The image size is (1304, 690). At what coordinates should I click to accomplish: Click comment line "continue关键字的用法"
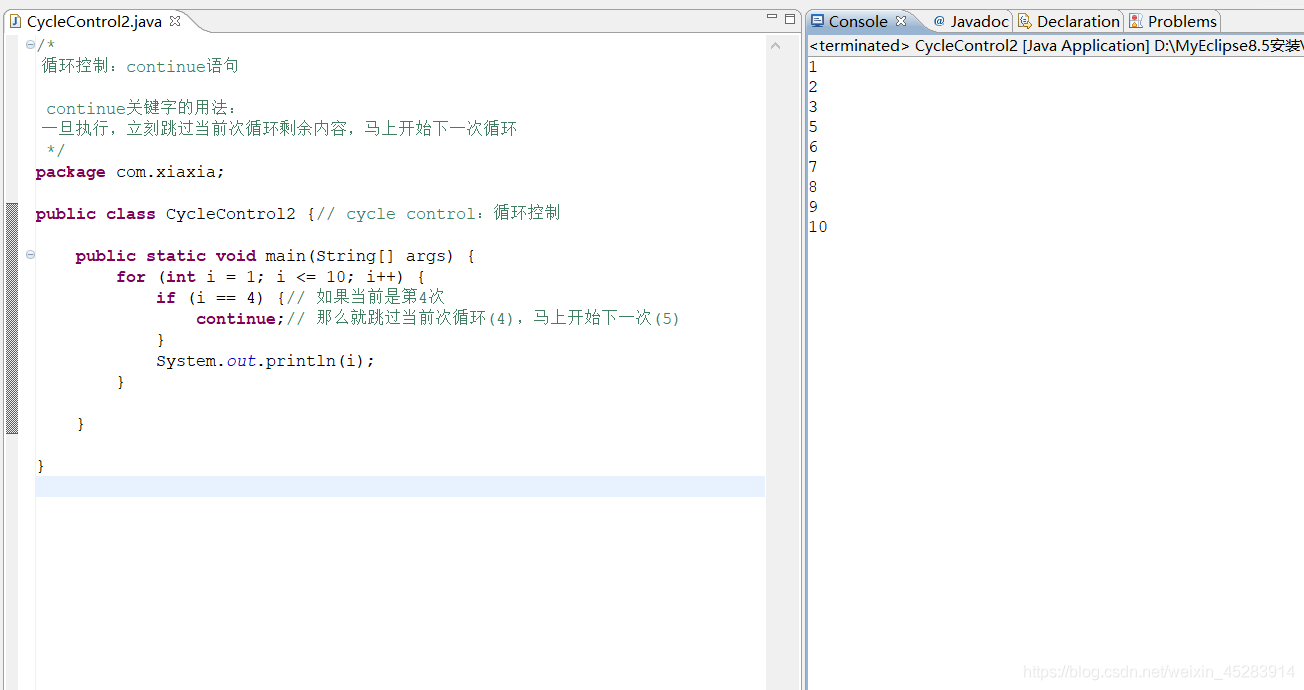coord(140,108)
